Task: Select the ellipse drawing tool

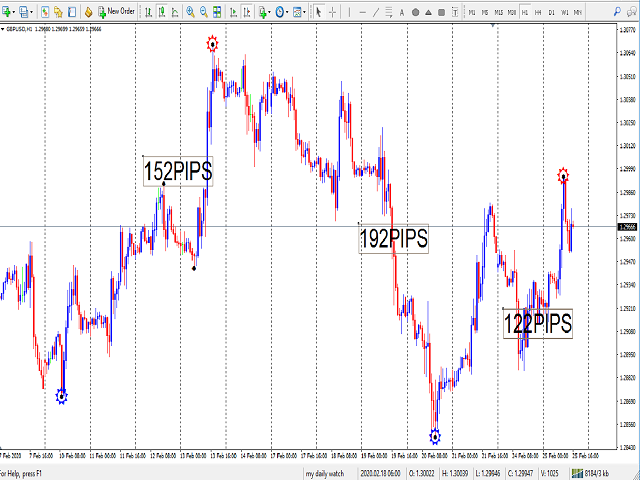Action: (x=416, y=12)
